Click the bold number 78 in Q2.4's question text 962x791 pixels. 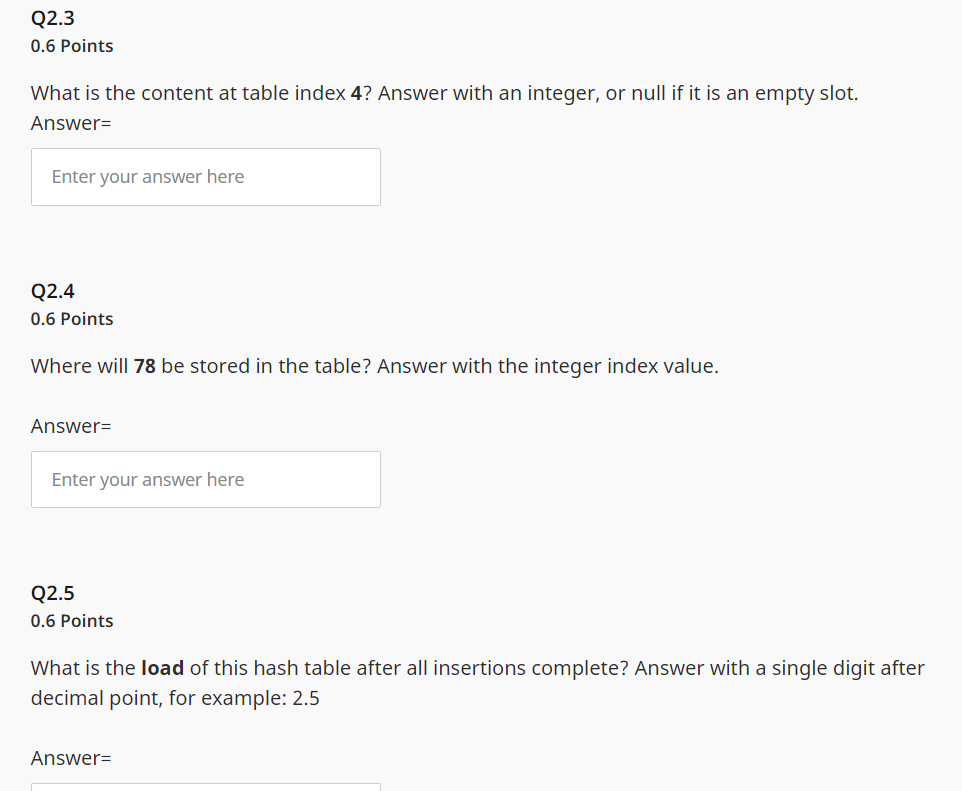point(144,365)
